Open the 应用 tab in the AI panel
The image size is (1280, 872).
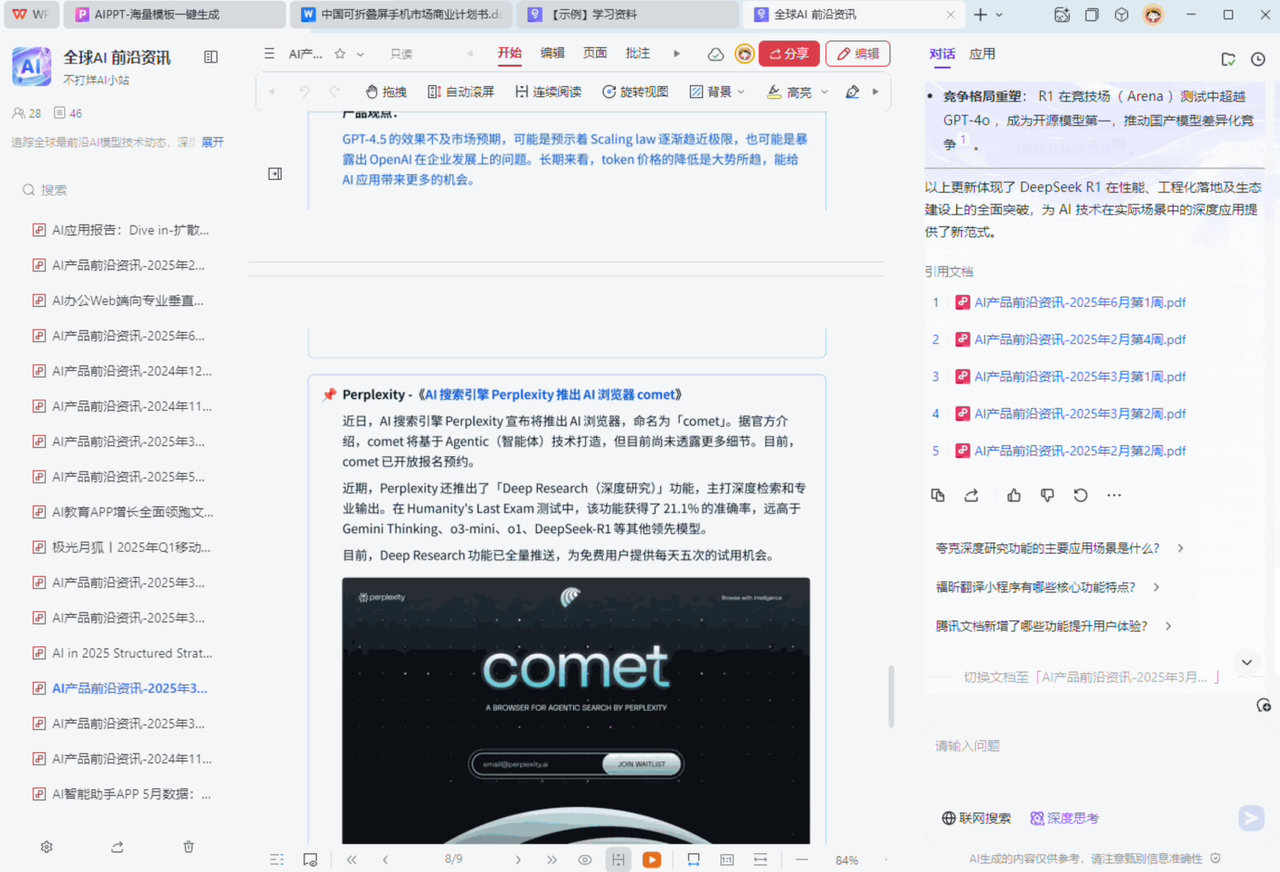[x=982, y=54]
